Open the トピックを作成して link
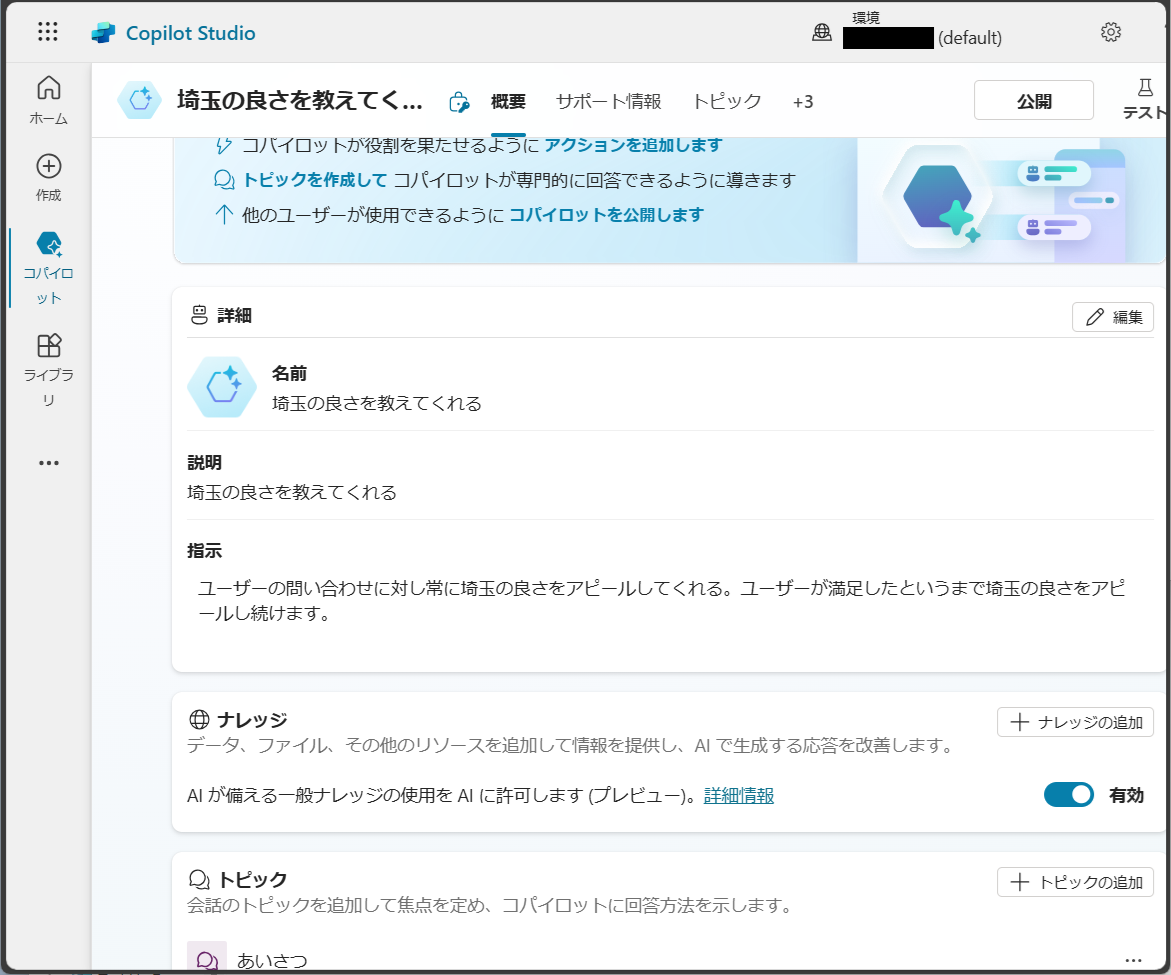This screenshot has height=975, width=1171. [x=315, y=180]
